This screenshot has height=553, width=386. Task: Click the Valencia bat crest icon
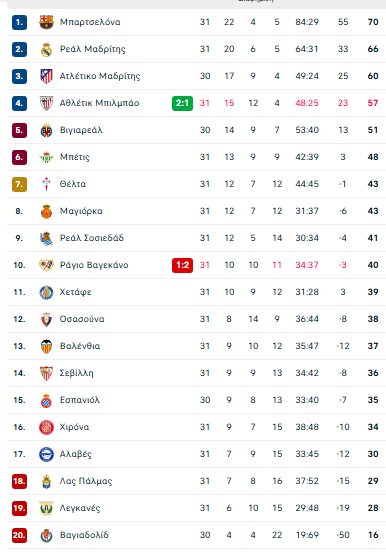coord(46,346)
